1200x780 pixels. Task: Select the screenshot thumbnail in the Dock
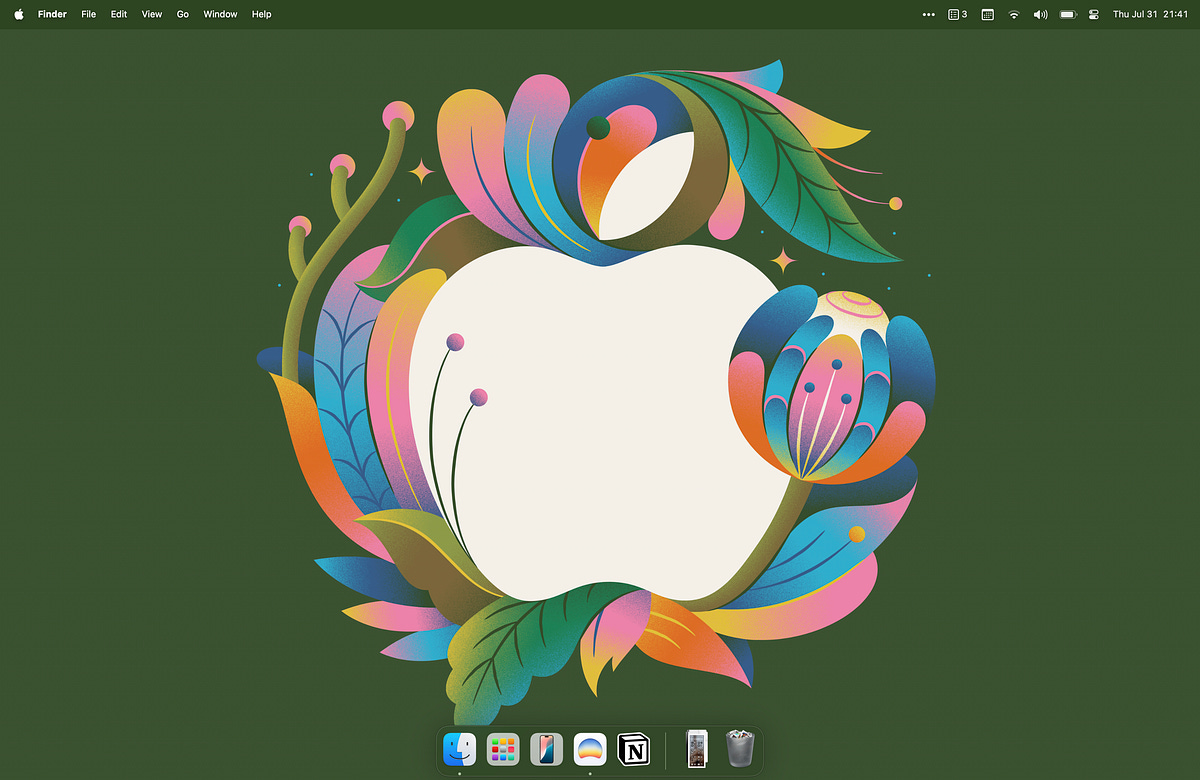coord(696,748)
